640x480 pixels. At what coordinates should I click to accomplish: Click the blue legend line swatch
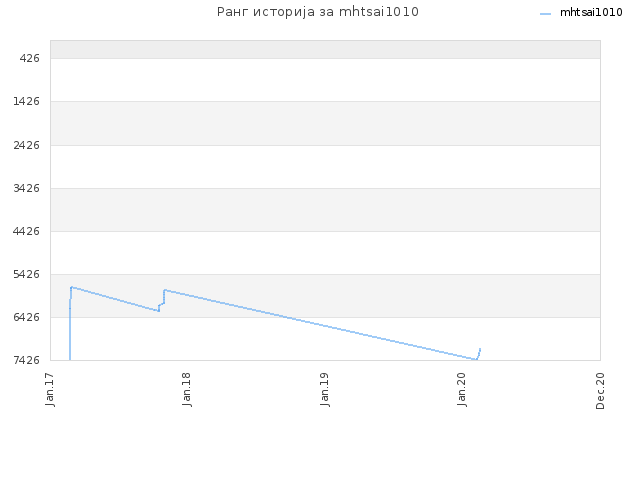click(545, 14)
